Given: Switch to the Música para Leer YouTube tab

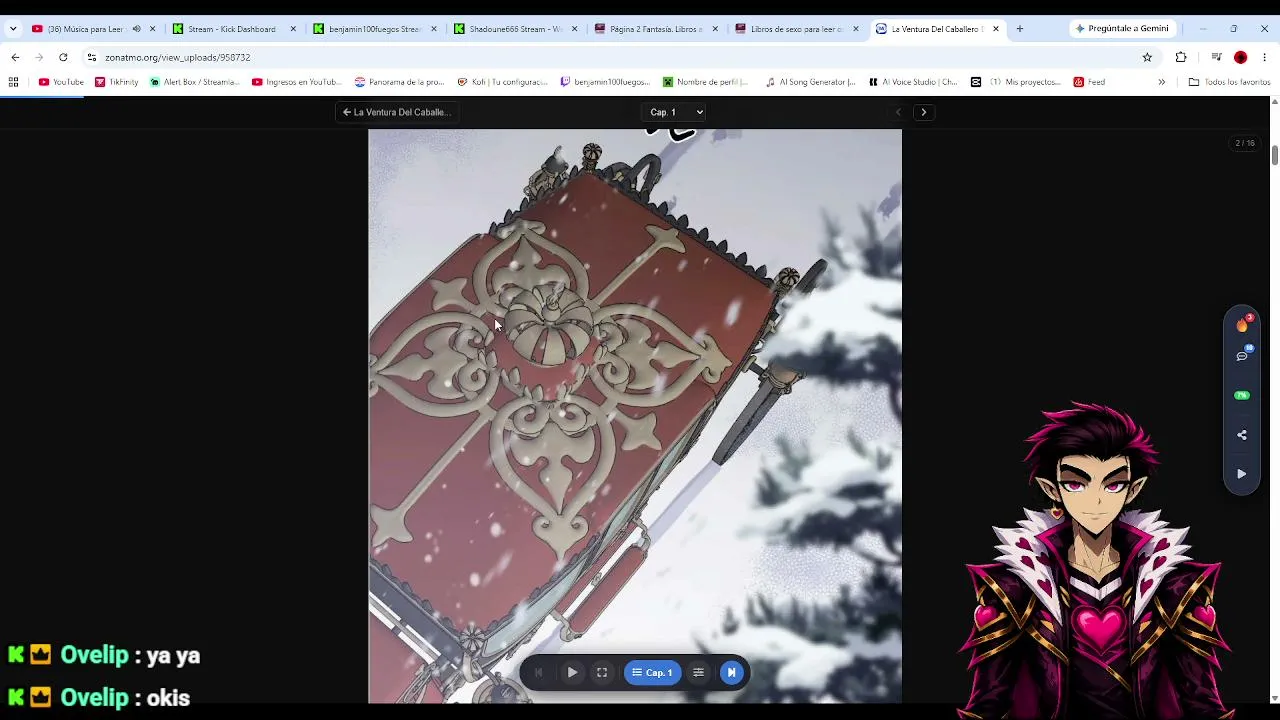Looking at the screenshot, I should [x=83, y=29].
